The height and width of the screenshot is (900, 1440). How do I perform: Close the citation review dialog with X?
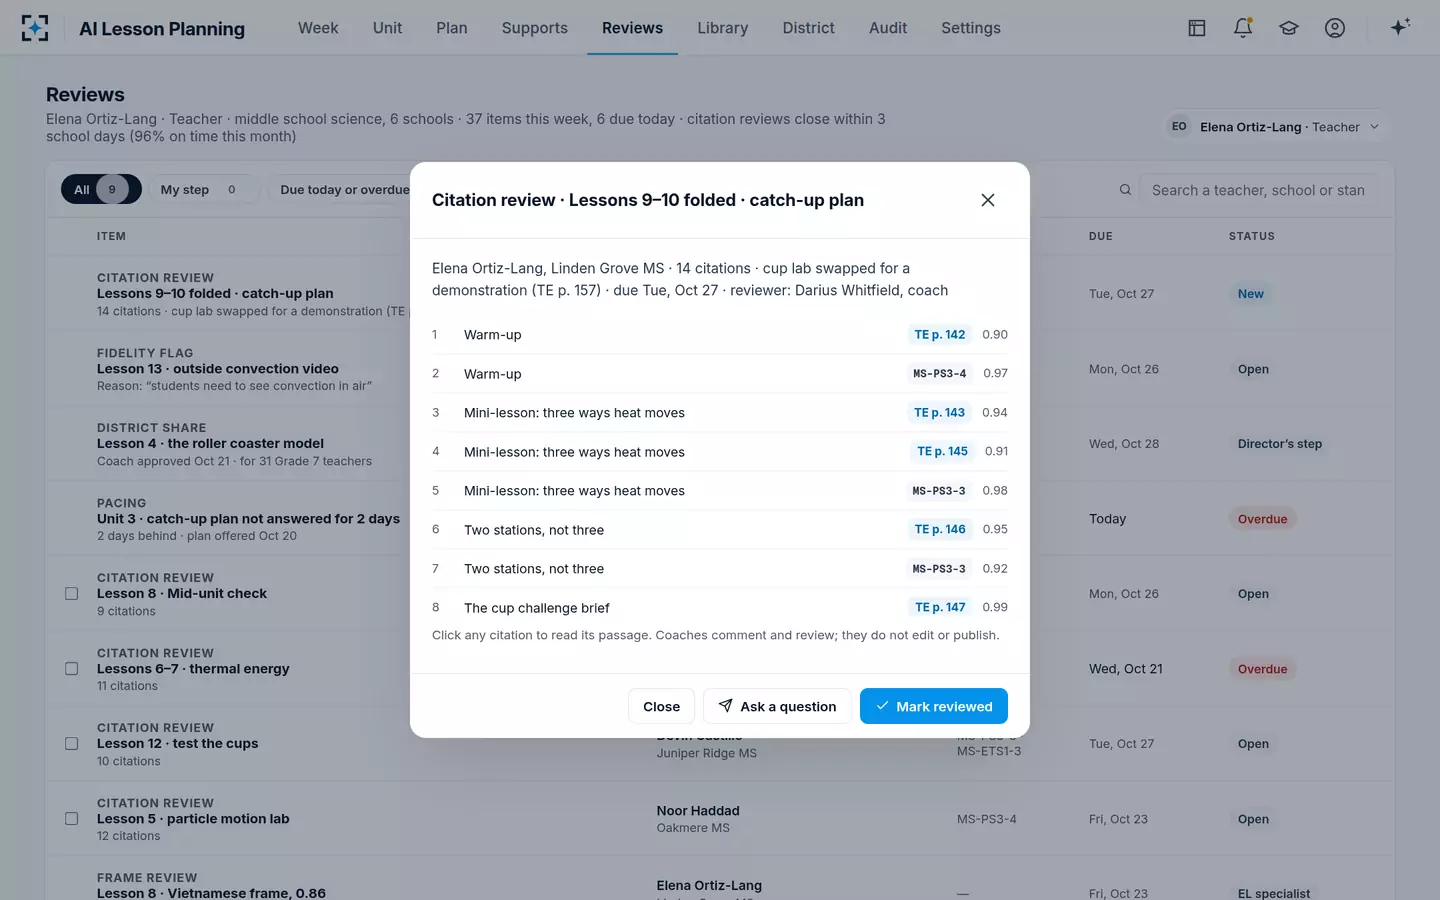click(988, 200)
